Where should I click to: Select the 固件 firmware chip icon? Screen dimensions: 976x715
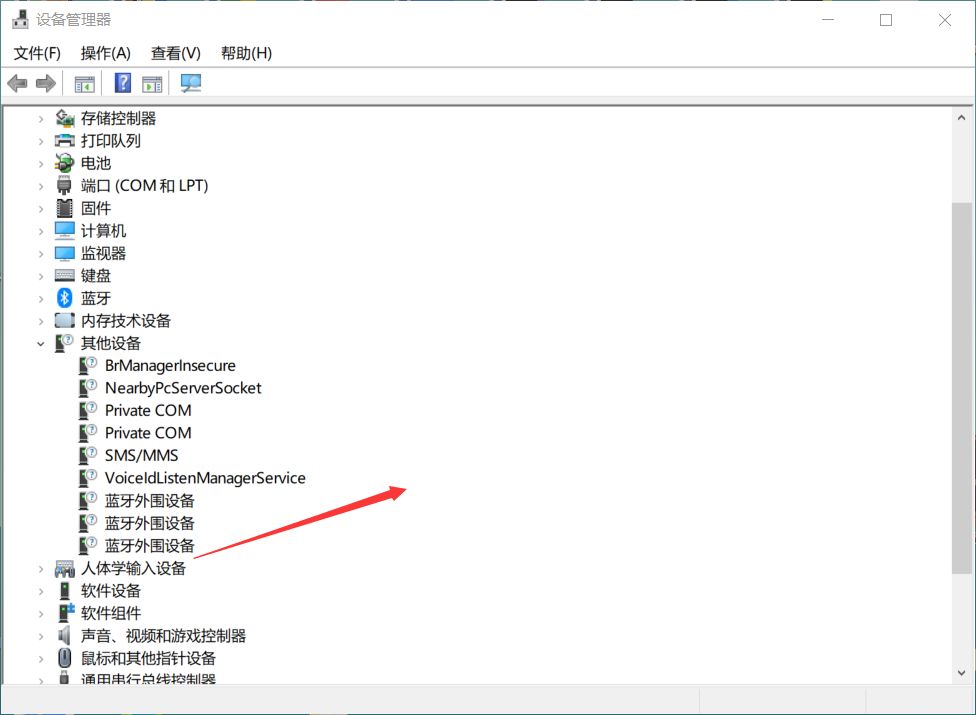[64, 208]
